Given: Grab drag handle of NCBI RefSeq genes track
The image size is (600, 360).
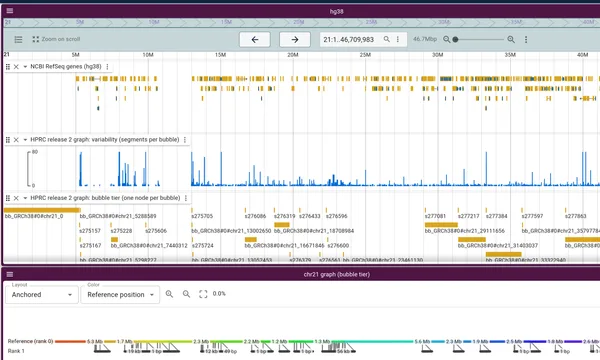Looking at the screenshot, I should [x=8, y=67].
